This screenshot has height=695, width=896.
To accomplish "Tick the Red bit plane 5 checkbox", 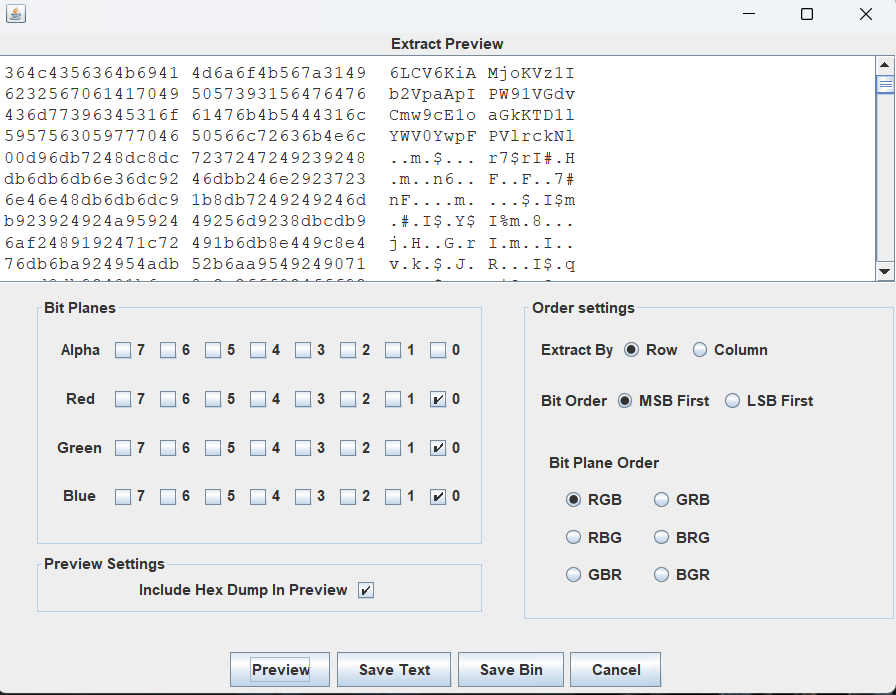I will 213,399.
